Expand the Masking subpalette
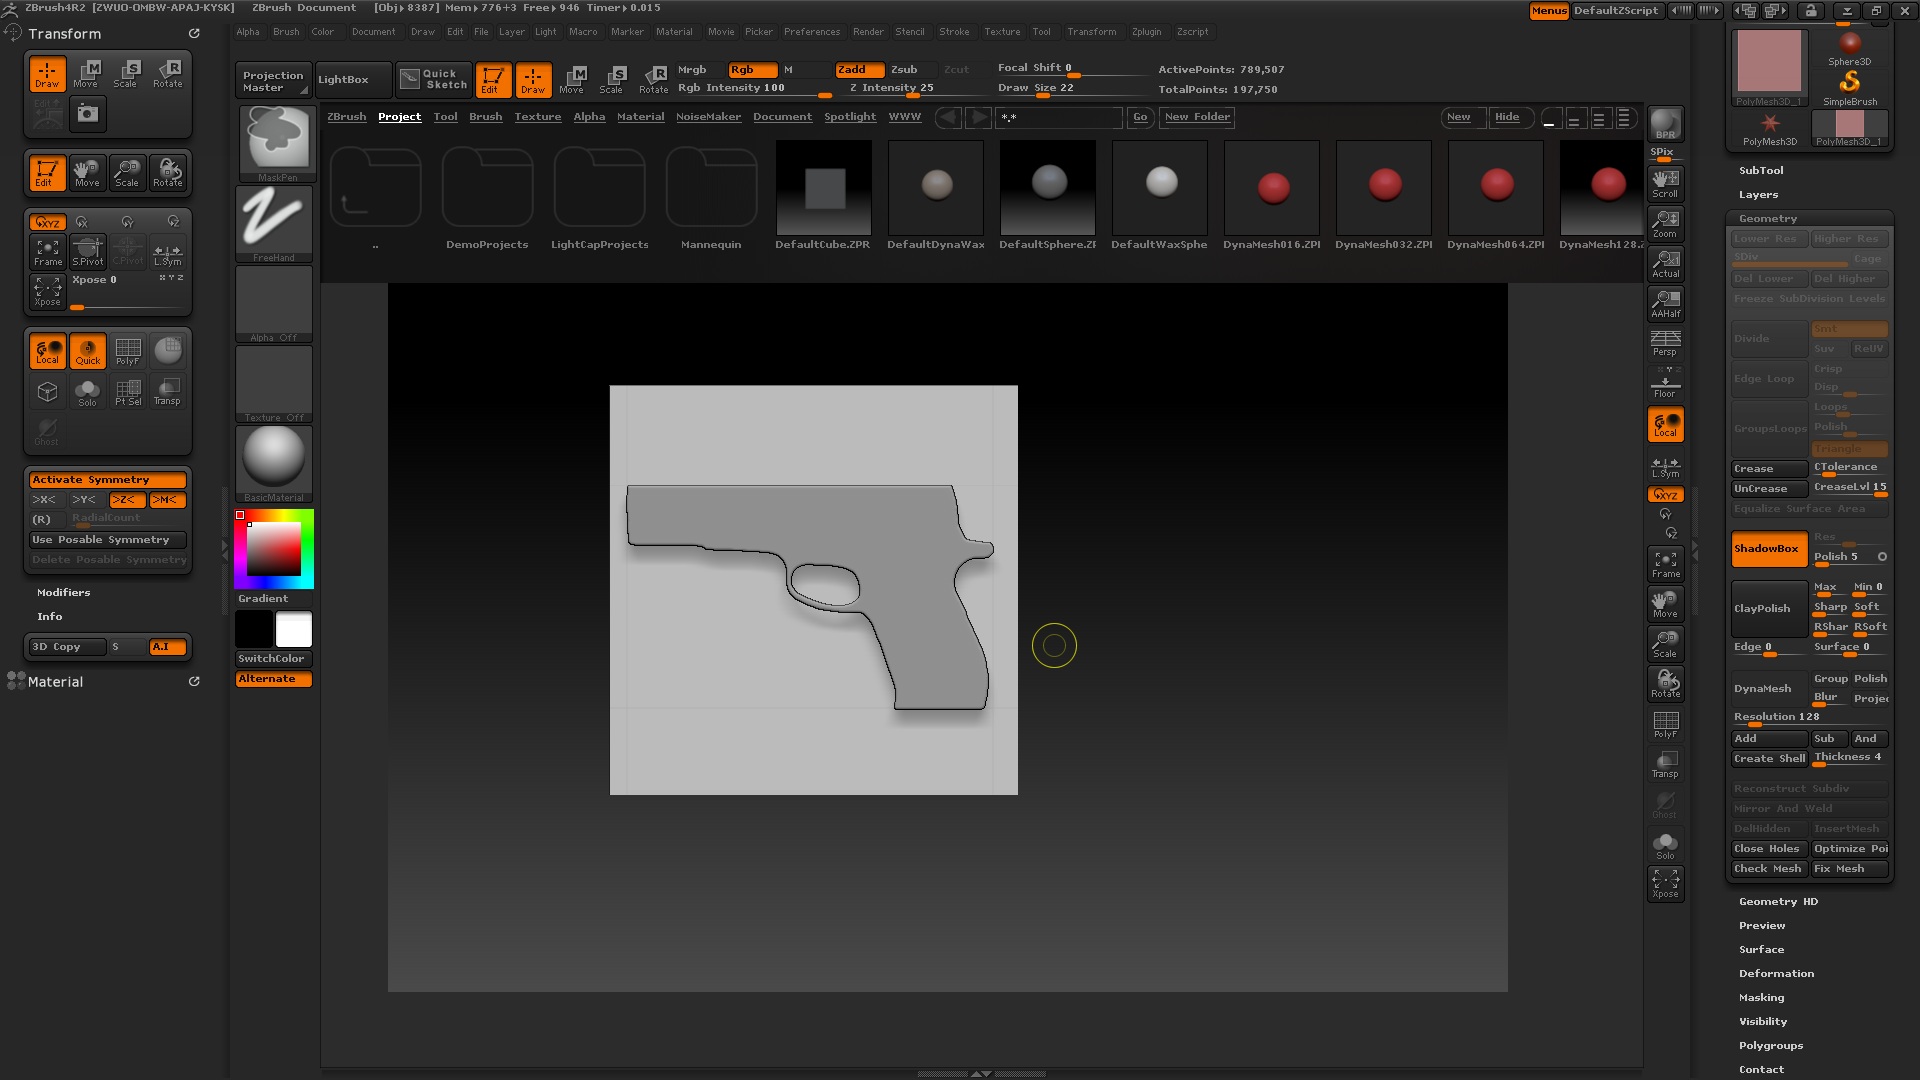Image resolution: width=1920 pixels, height=1080 pixels. pos(1761,997)
